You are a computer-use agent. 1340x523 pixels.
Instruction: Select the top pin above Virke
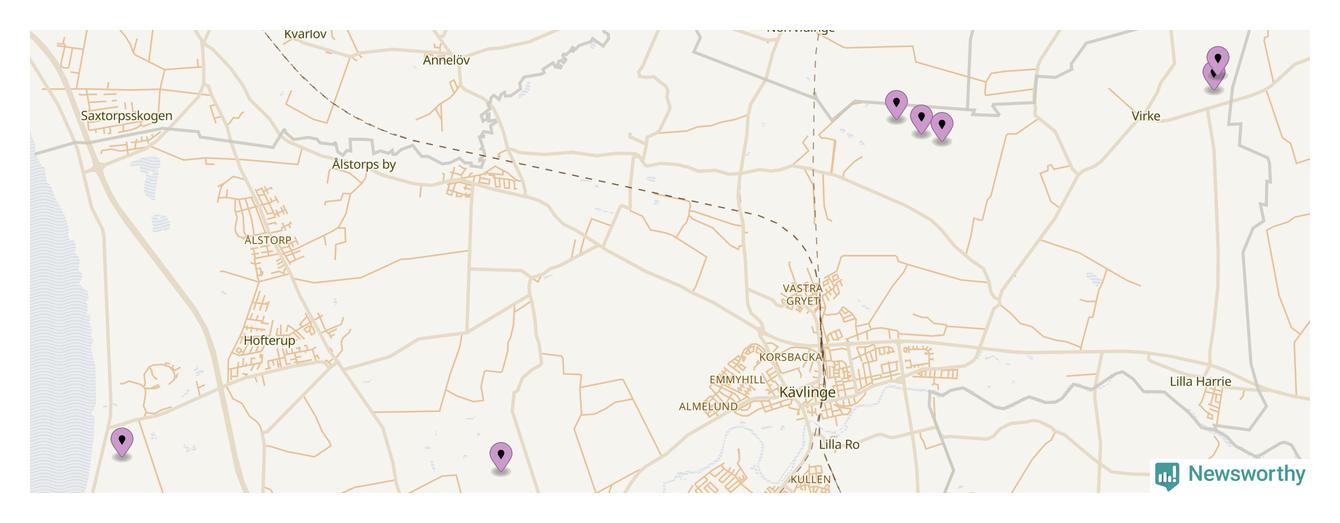click(1217, 61)
